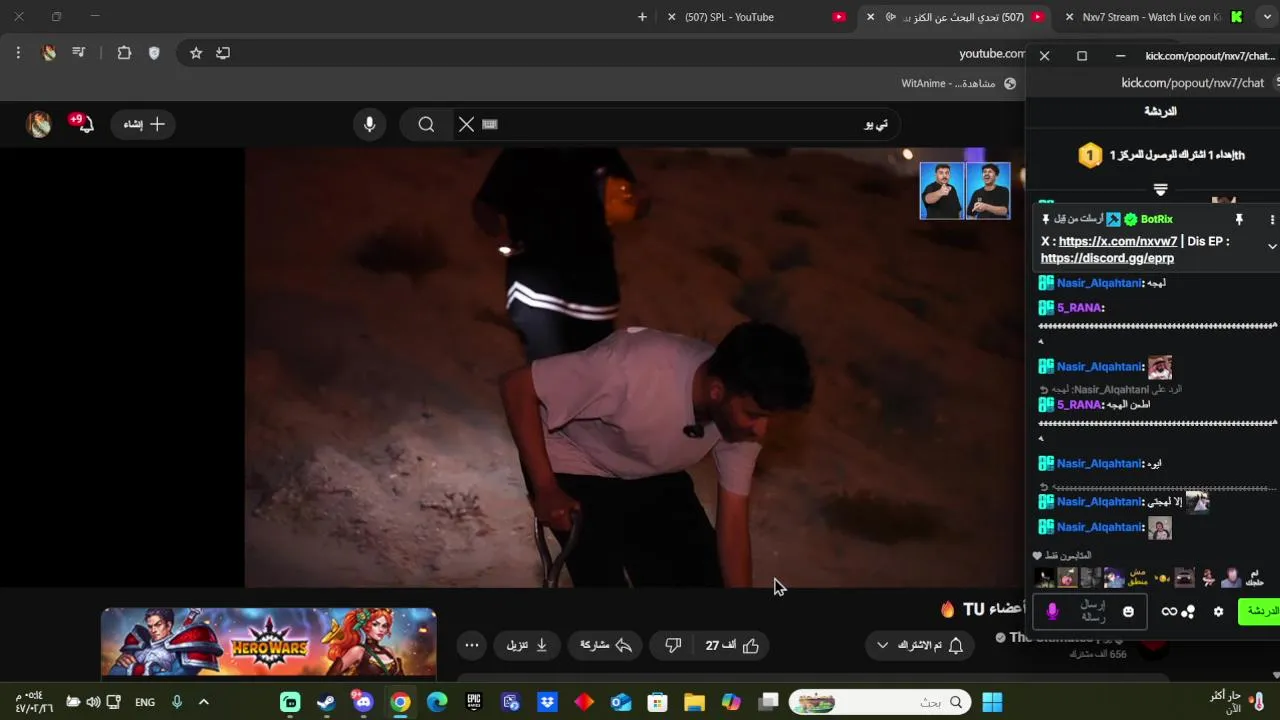Screen dimensions: 1280x720
Task: Click the Kick popout chat URL bar
Action: 1193,83
